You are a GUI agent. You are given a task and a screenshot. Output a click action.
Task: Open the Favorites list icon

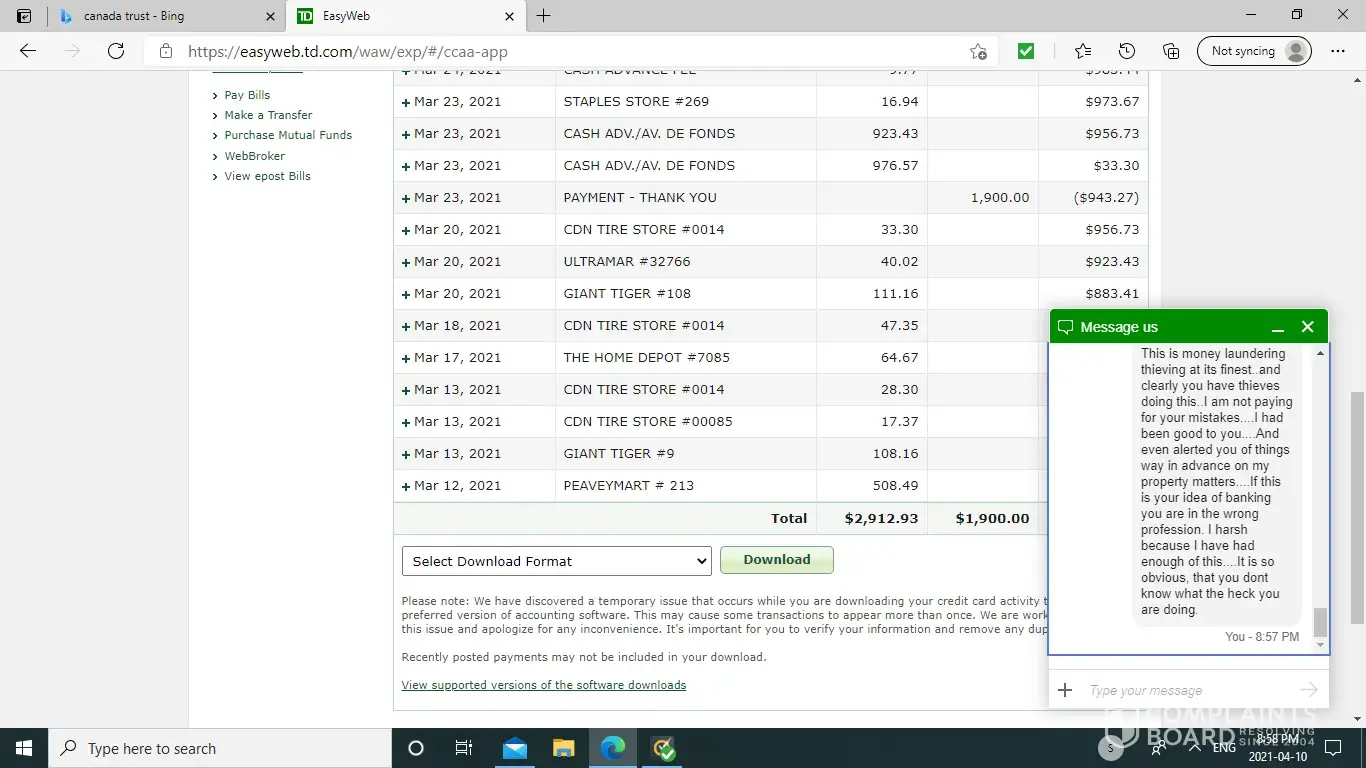coord(1083,51)
